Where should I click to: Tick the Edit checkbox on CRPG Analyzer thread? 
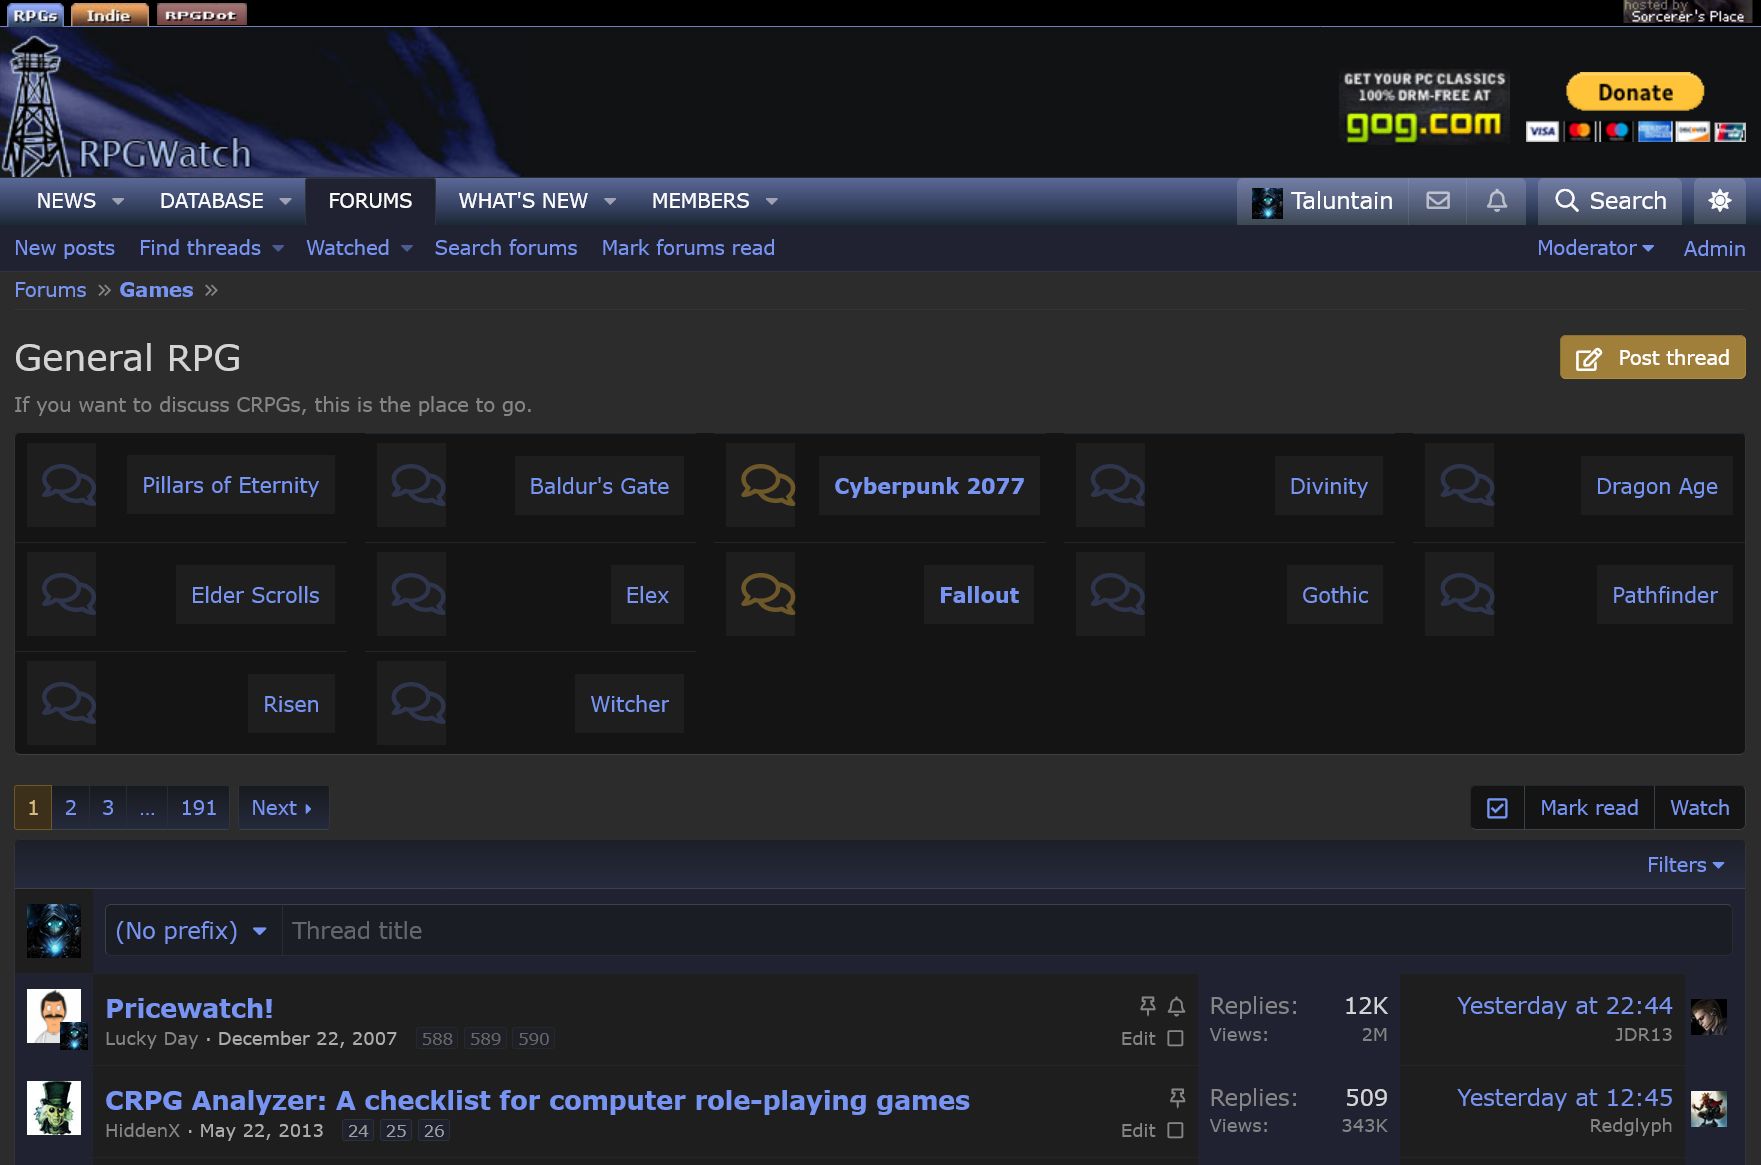(x=1176, y=1131)
